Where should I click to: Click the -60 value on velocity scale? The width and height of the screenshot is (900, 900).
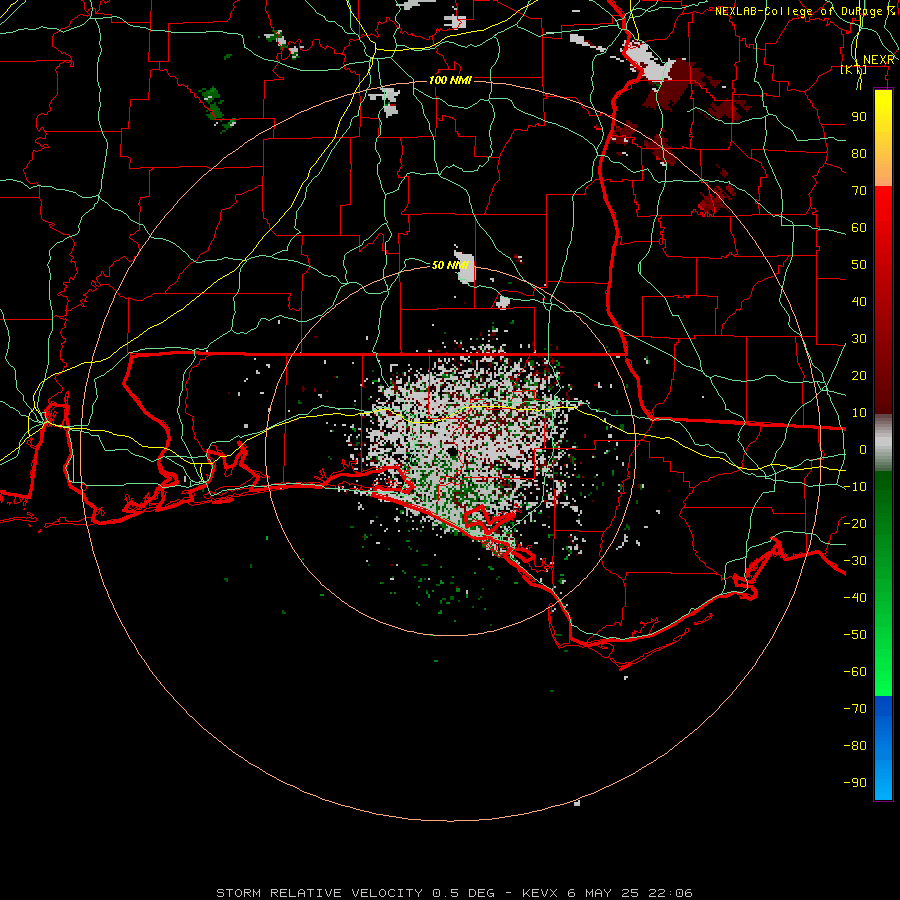[855, 672]
